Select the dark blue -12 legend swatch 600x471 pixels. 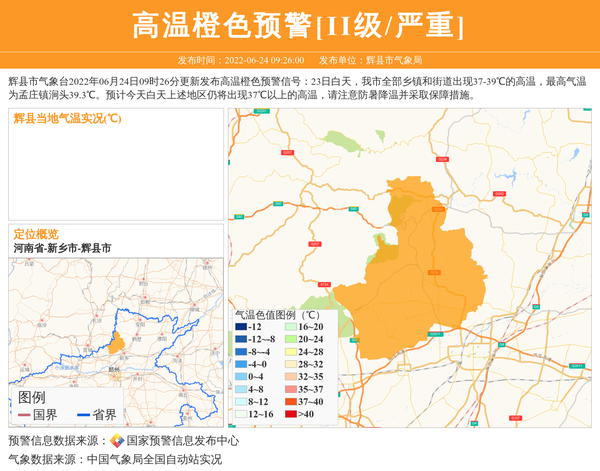tap(240, 327)
